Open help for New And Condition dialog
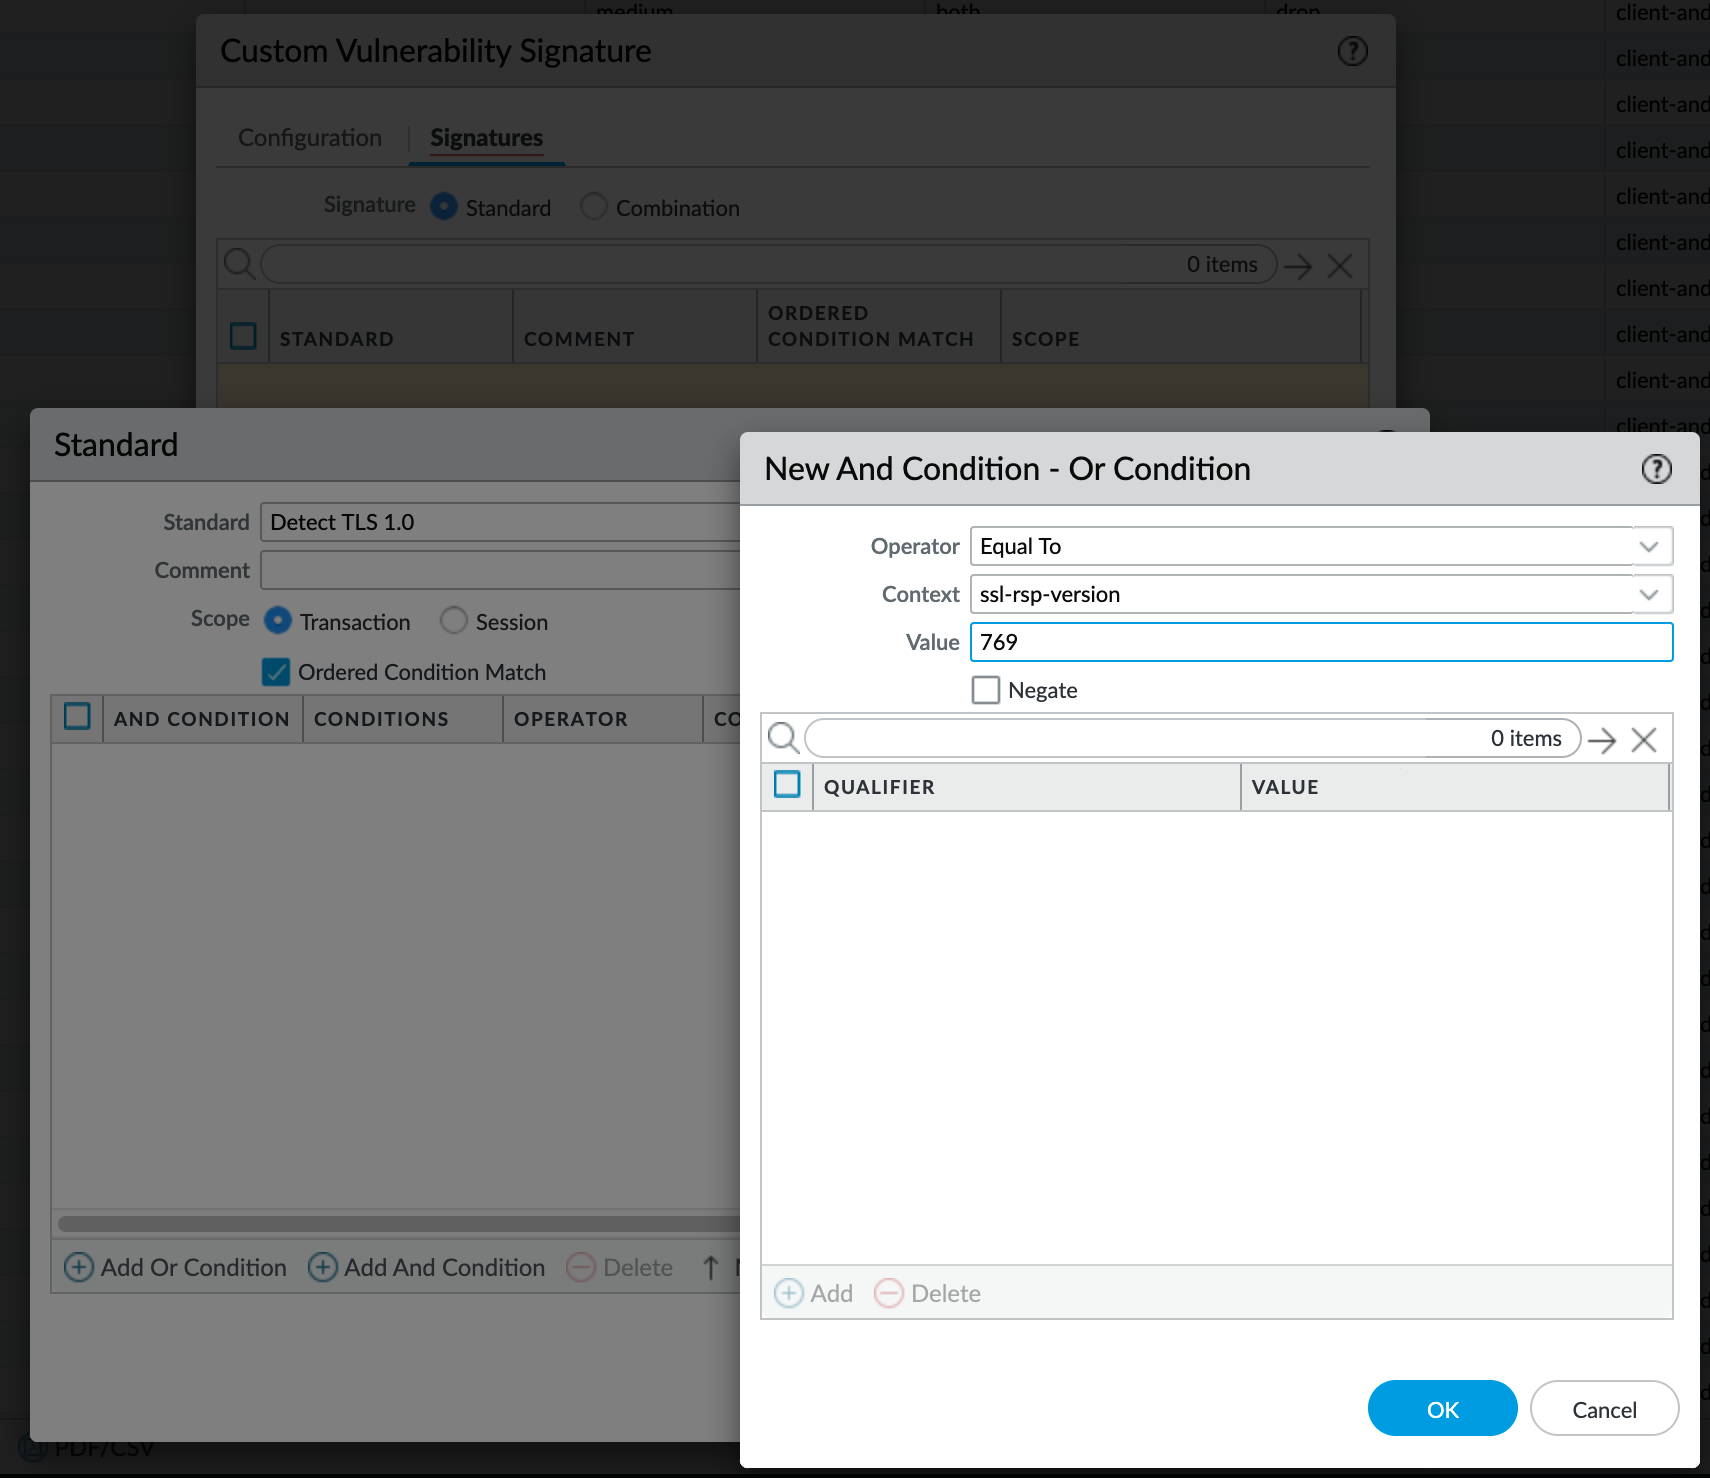This screenshot has height=1478, width=1710. point(1655,468)
